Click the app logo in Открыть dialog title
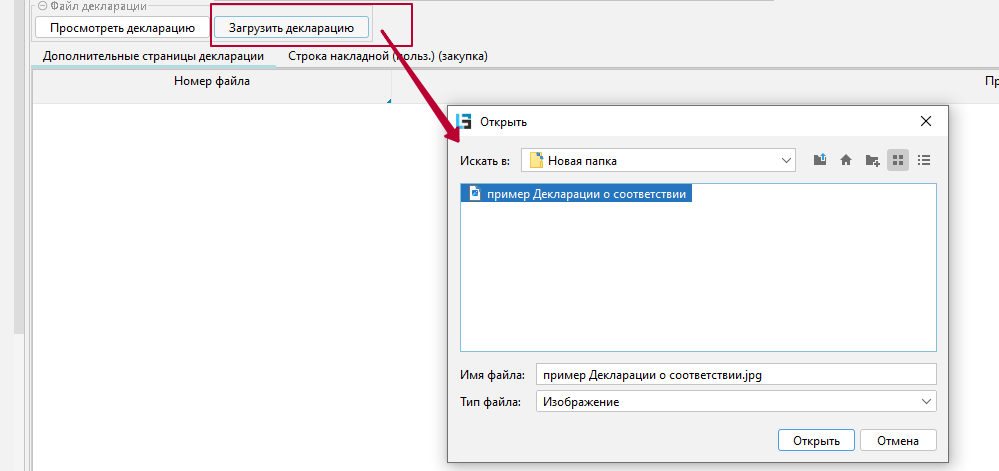999x471 pixels. point(464,122)
